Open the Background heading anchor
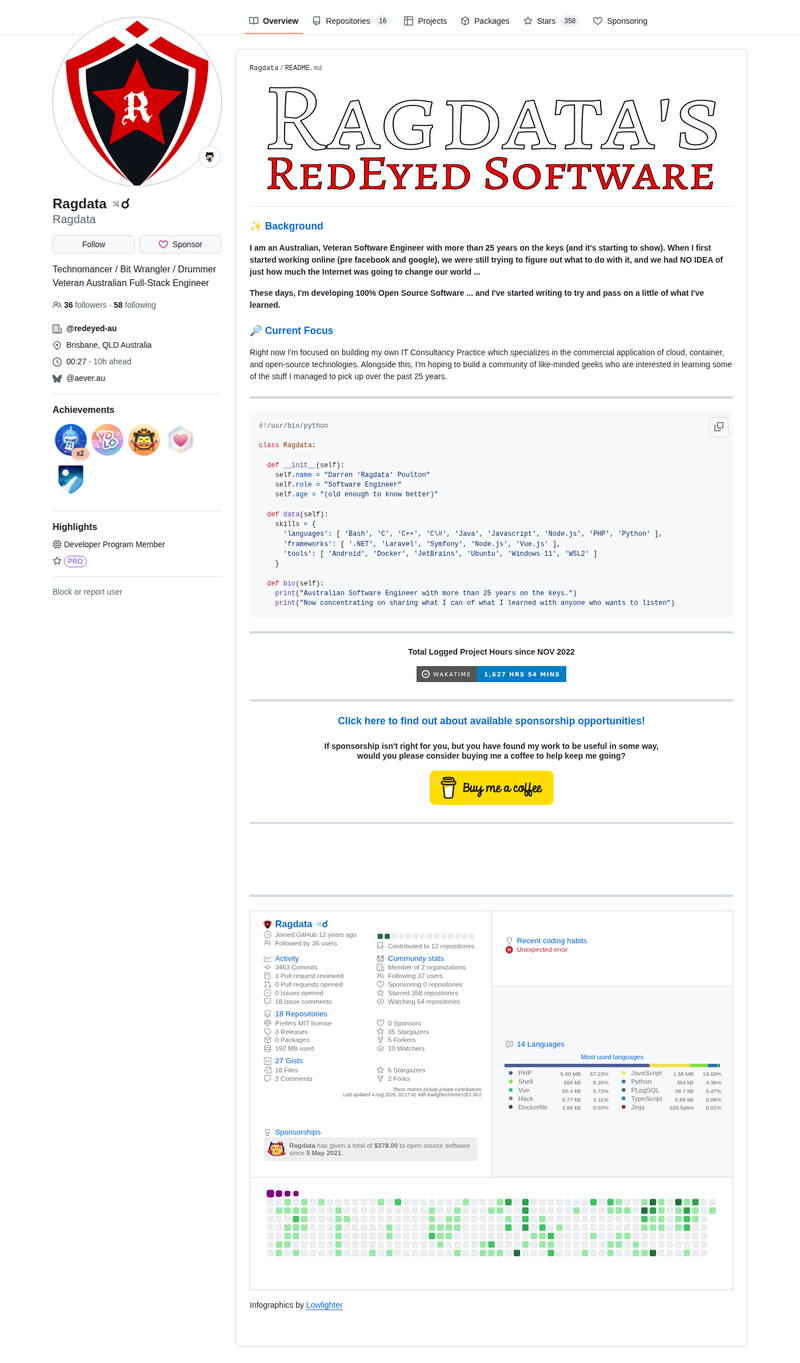 coord(294,226)
